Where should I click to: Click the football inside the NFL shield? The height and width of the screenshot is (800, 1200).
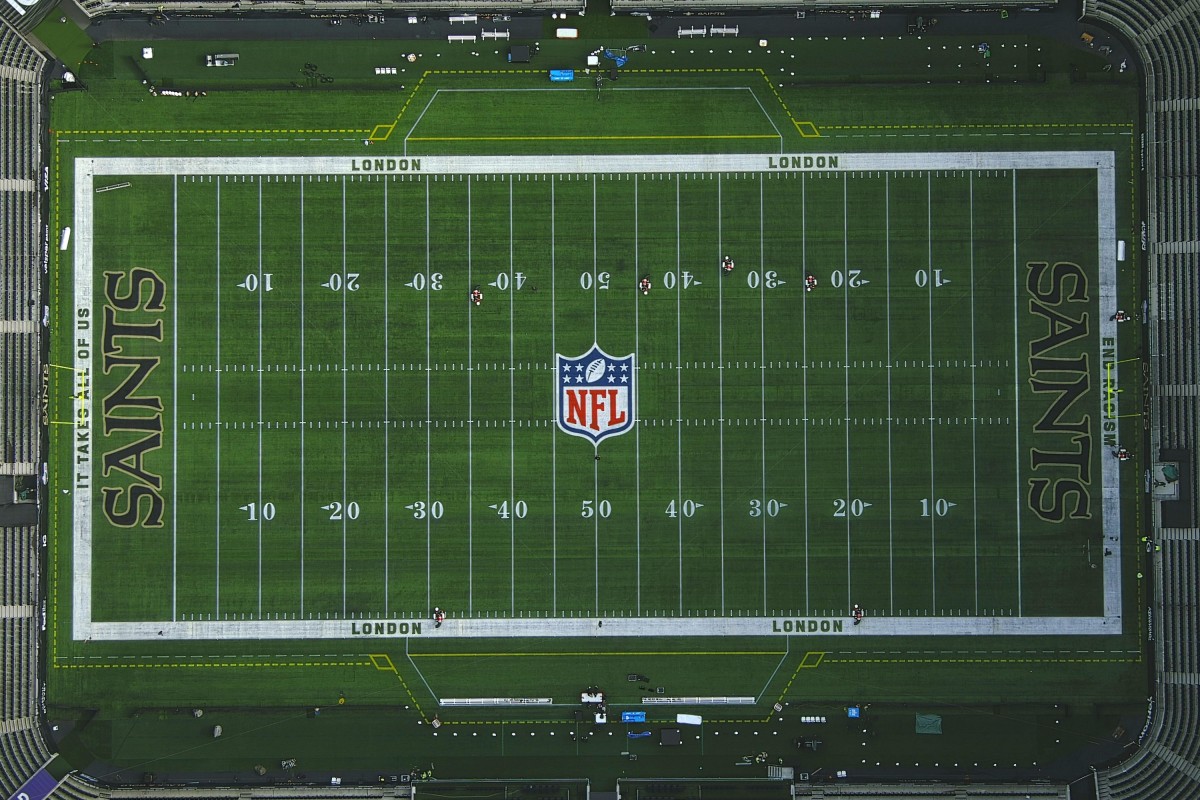(595, 369)
